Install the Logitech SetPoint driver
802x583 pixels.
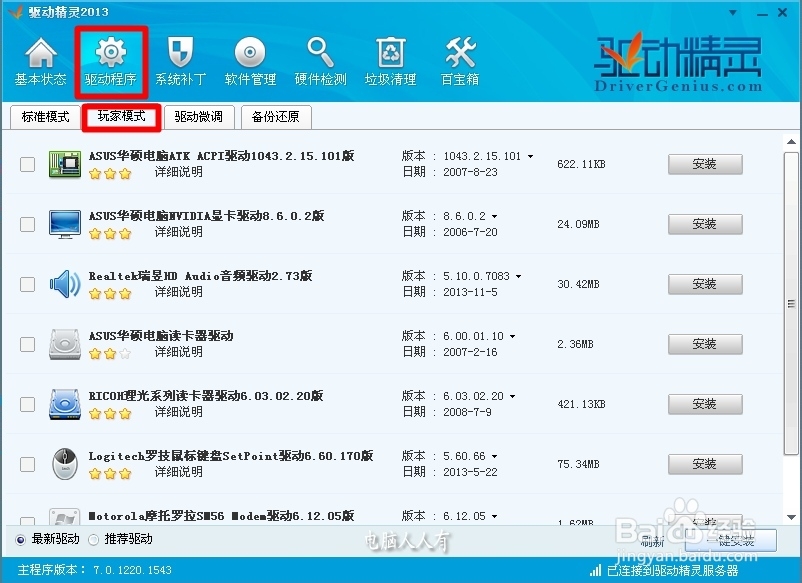point(705,464)
